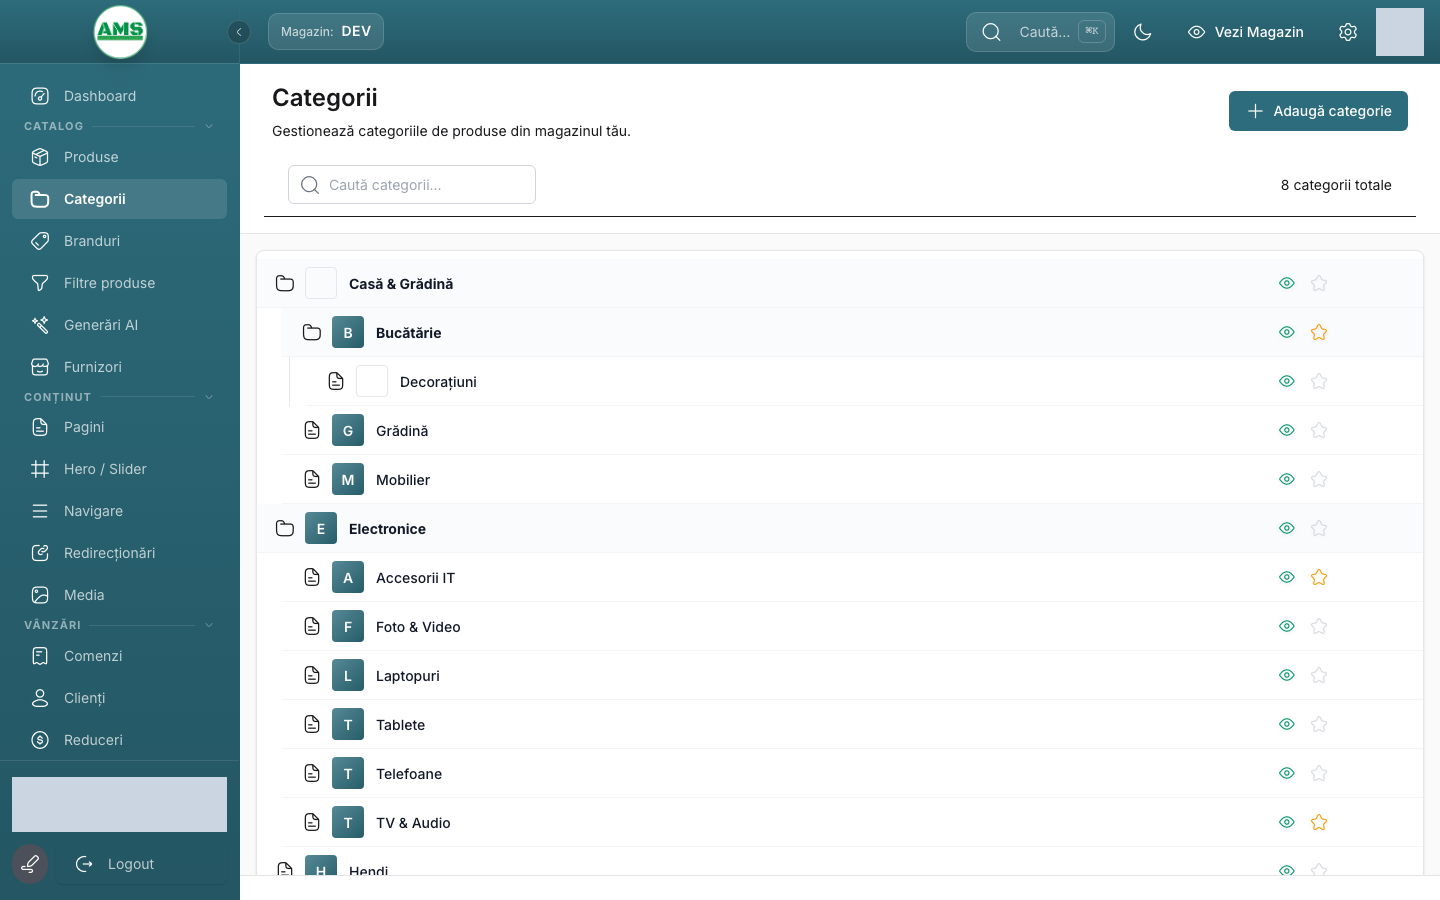
Task: Unstar the TV & Audio category
Action: [1319, 823]
